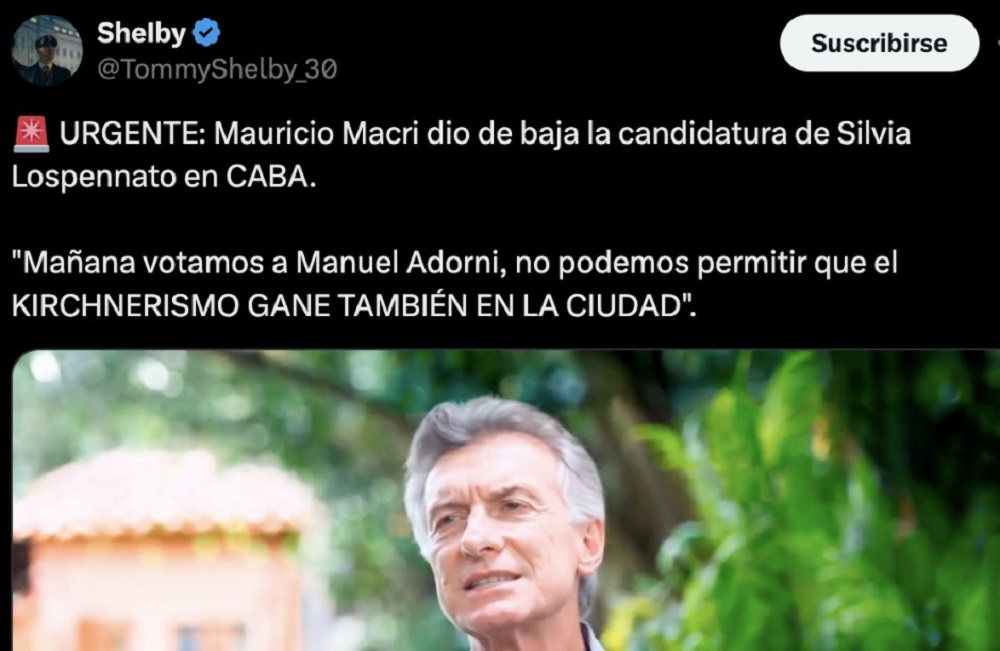Click the gray-haired man's face in photo

click(x=504, y=523)
